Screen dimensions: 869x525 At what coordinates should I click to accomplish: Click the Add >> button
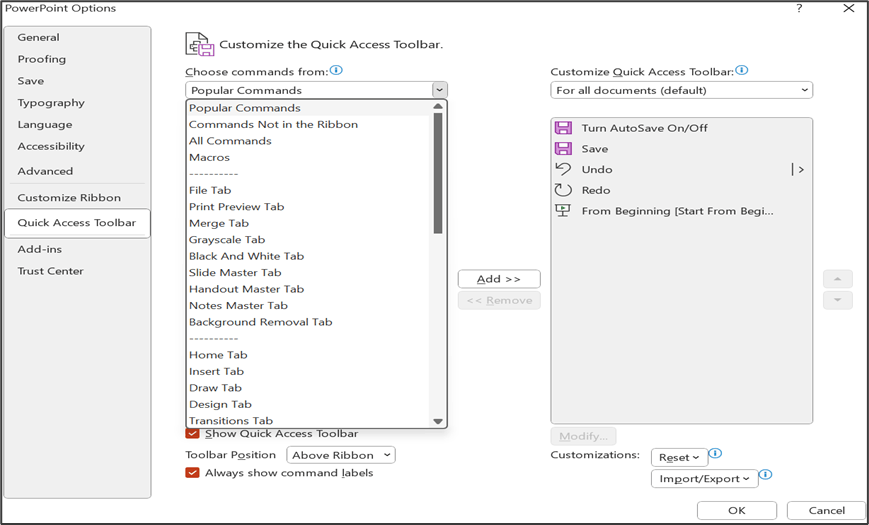(x=499, y=279)
